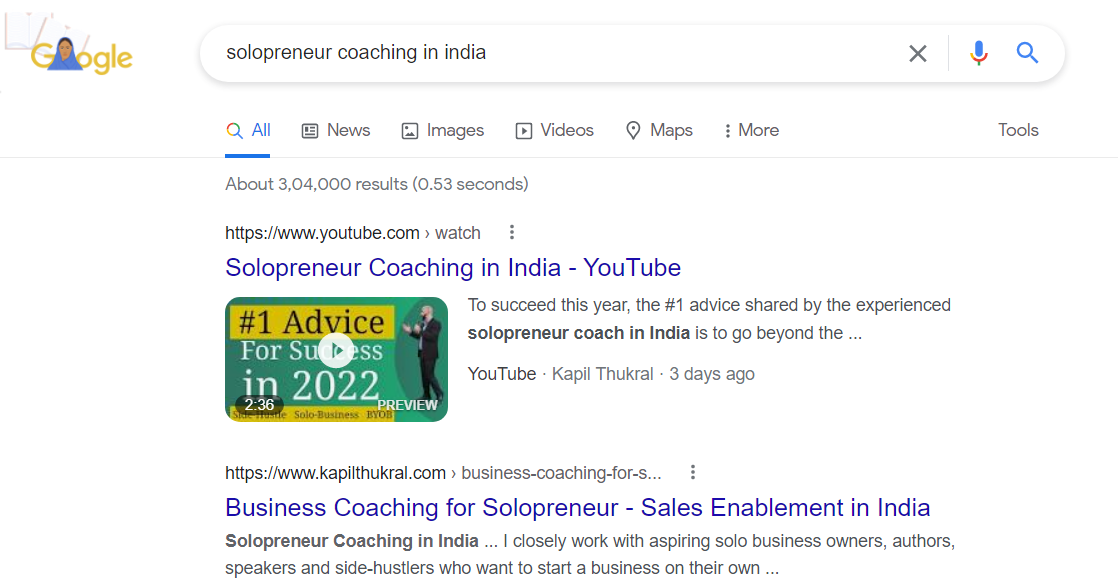Switch to the Videos tab

tap(554, 130)
